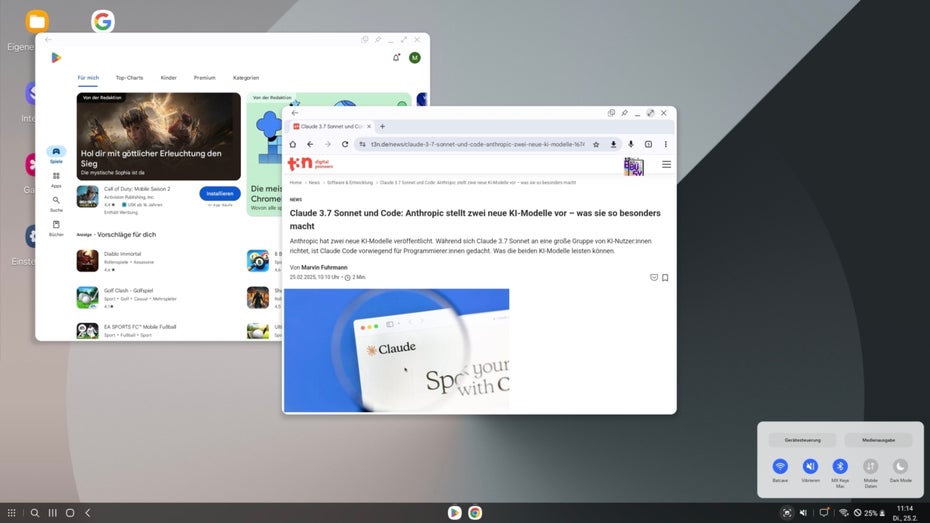Screen dimensions: 930x523
Task: Toggle the WLAN quick setting
Action: click(780, 466)
